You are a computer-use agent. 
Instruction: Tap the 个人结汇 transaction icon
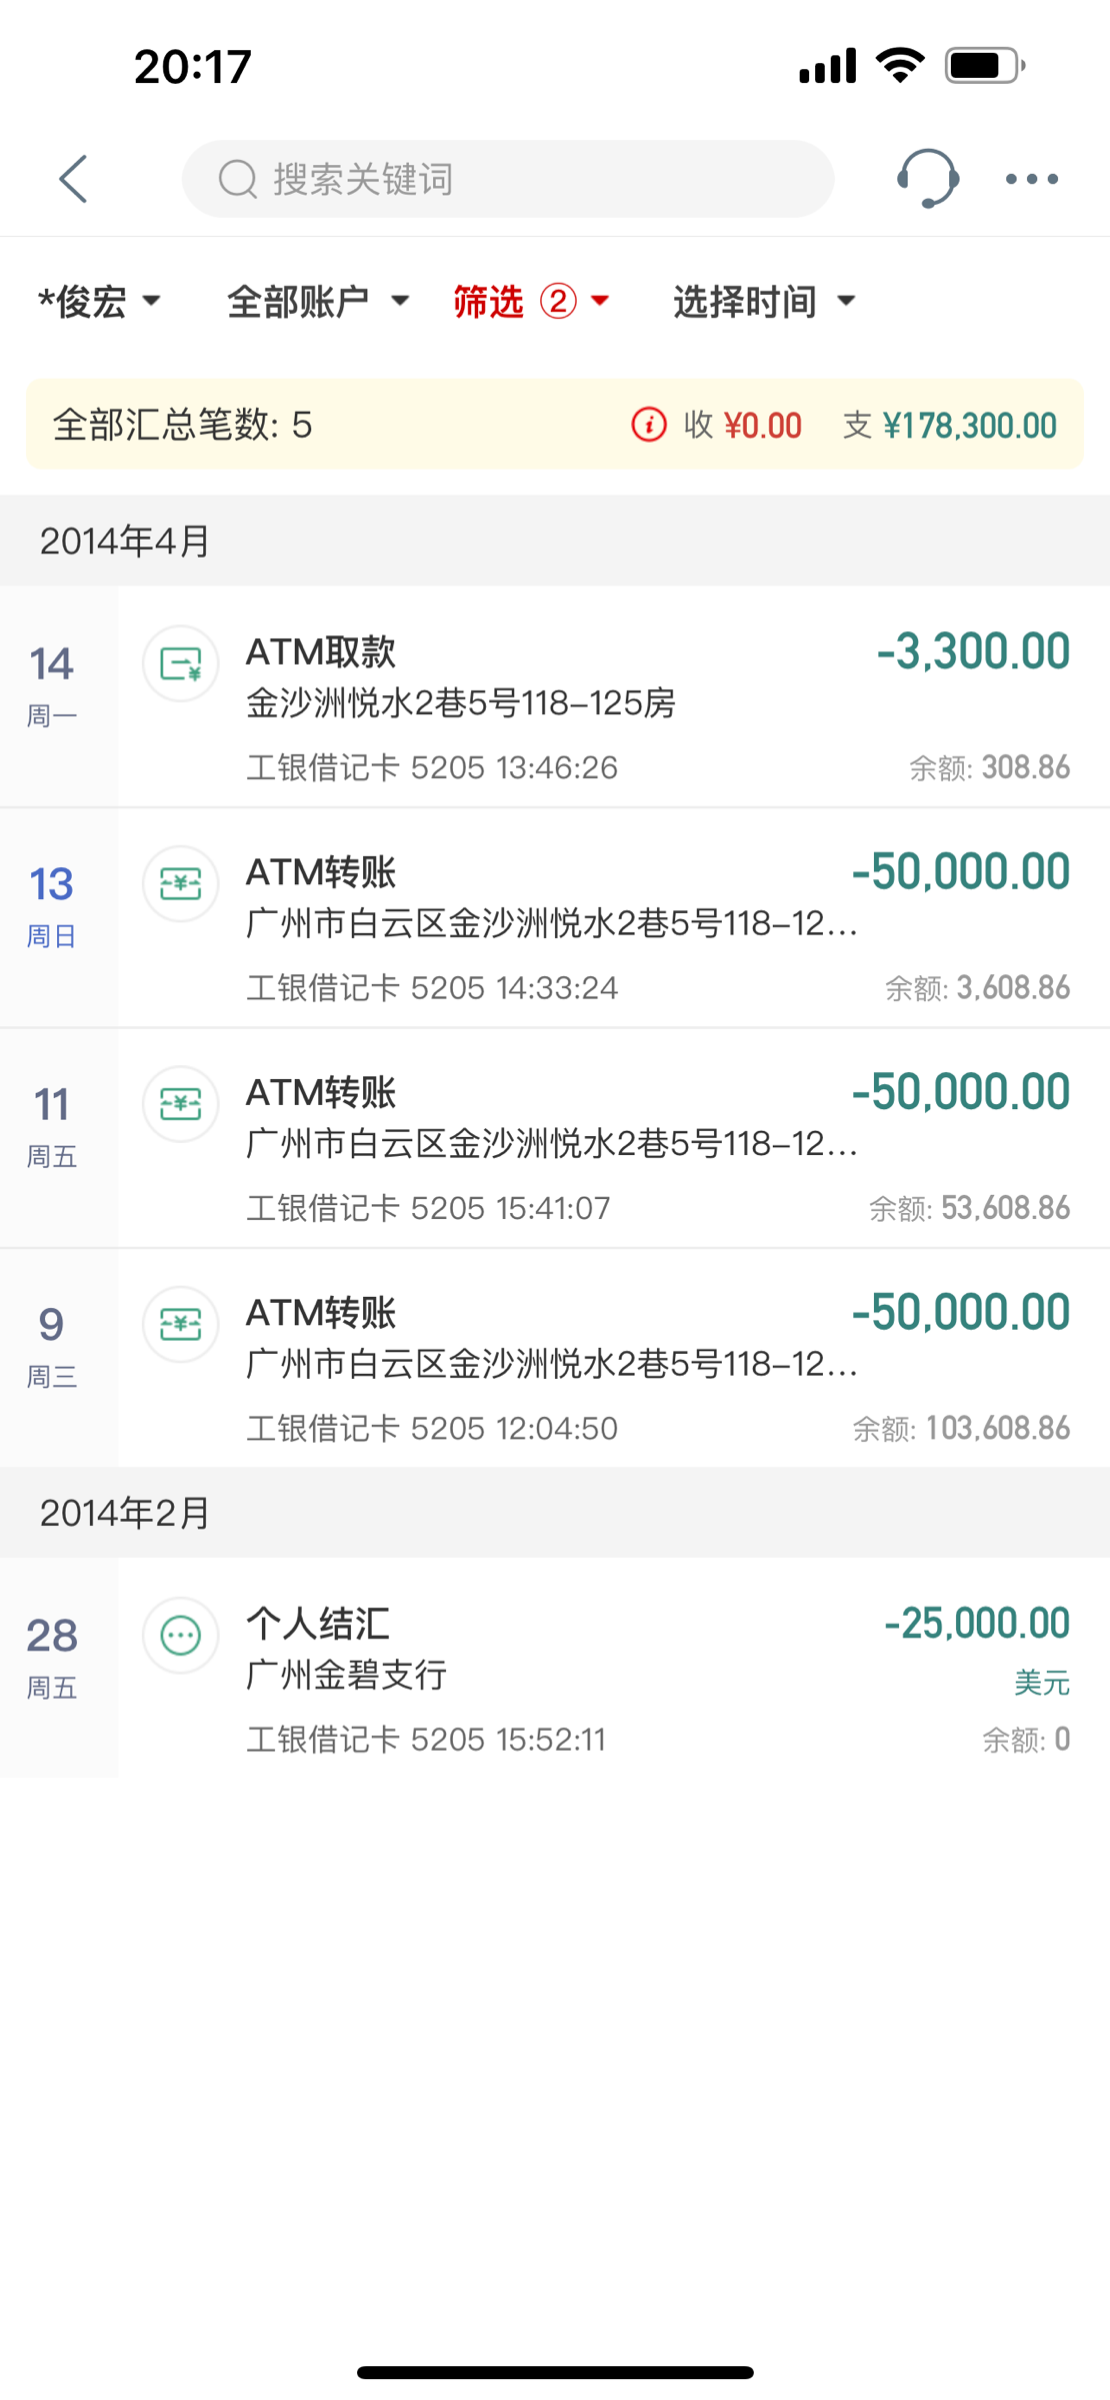click(181, 1635)
